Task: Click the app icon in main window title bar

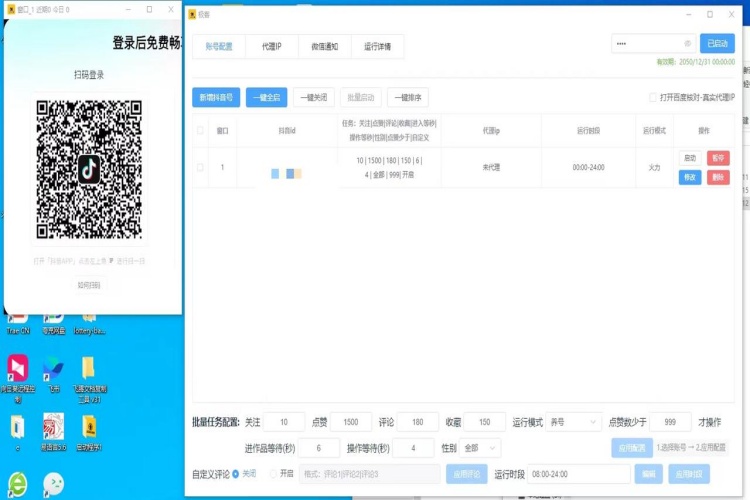Action: click(192, 14)
